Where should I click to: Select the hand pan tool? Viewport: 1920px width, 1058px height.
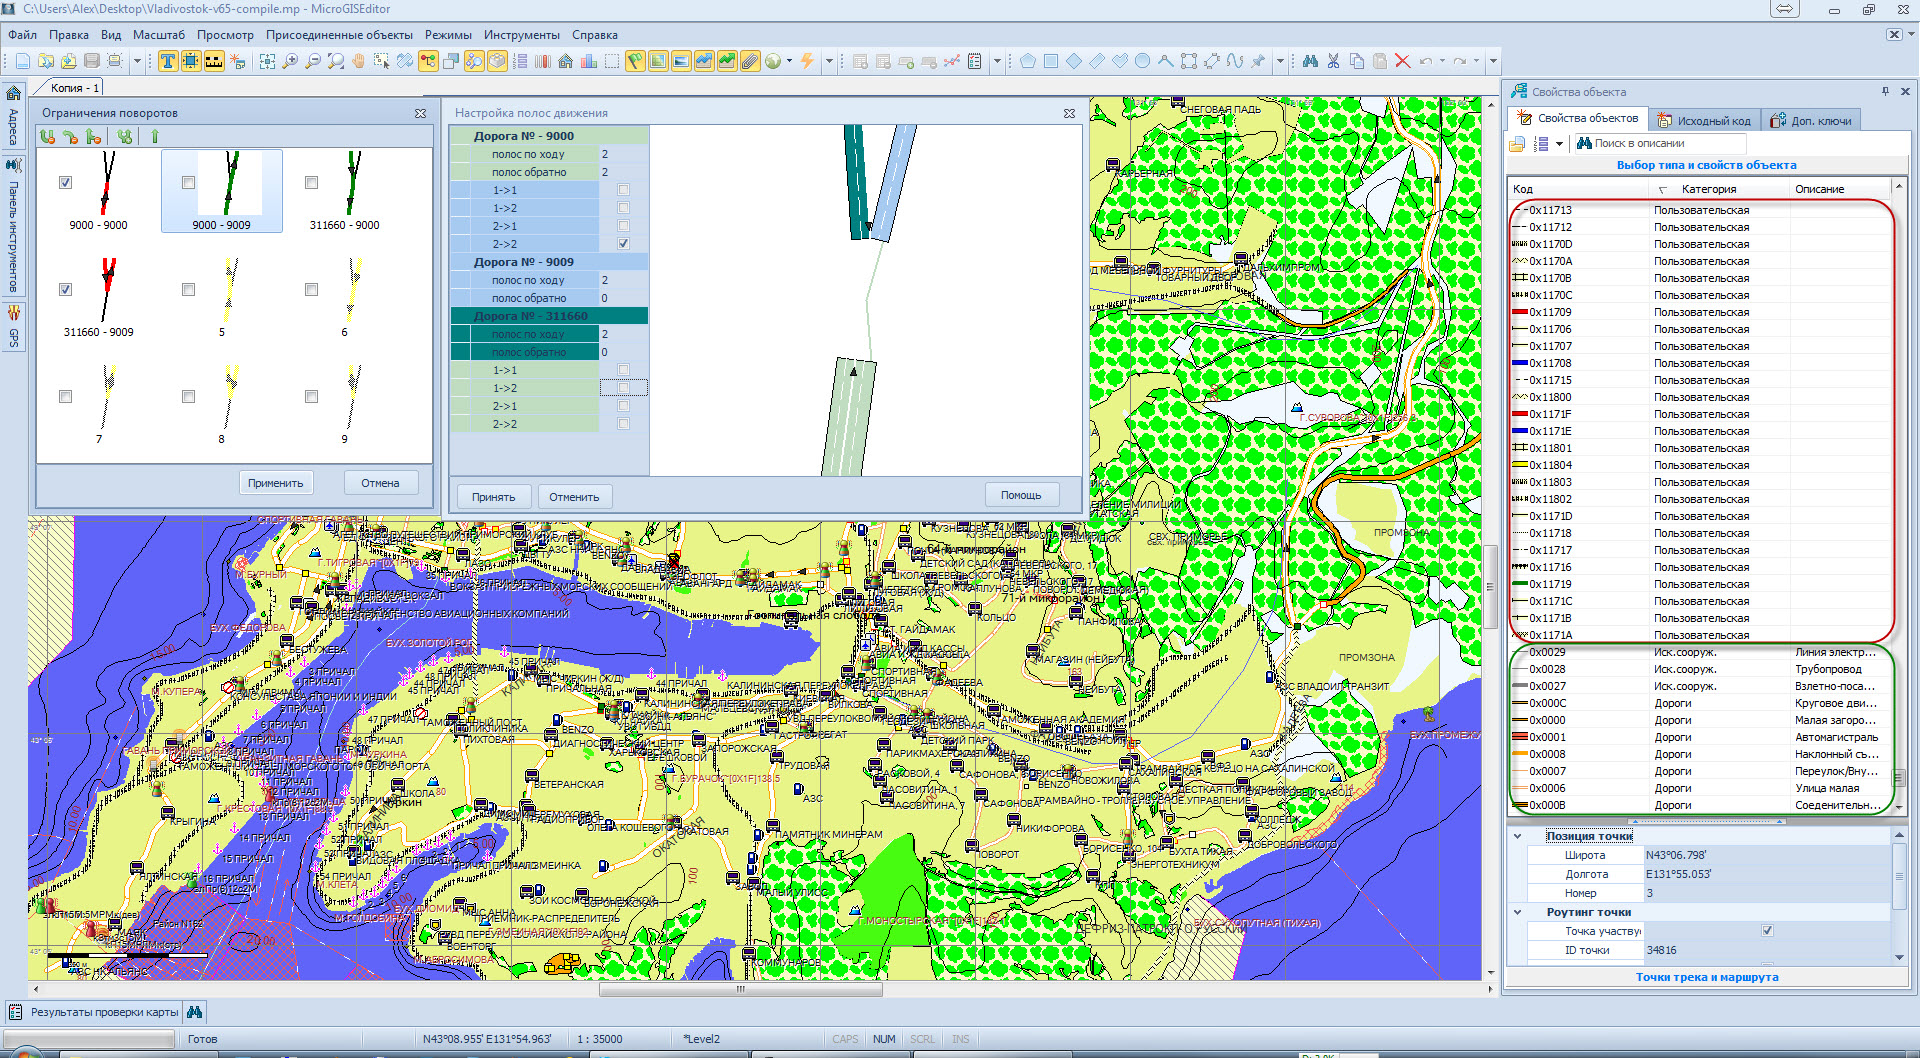(x=358, y=62)
